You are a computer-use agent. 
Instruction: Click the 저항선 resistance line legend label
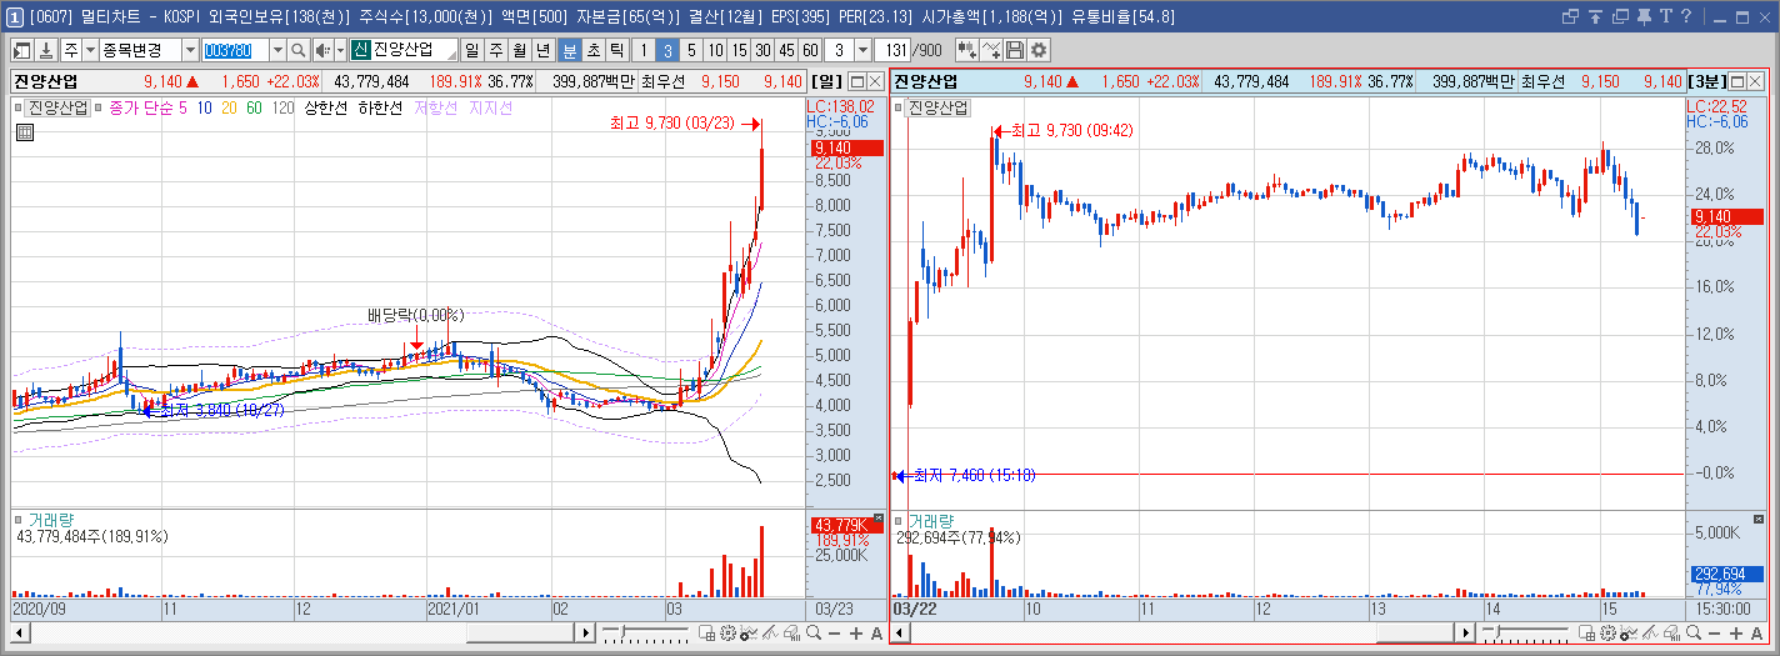[x=436, y=107]
